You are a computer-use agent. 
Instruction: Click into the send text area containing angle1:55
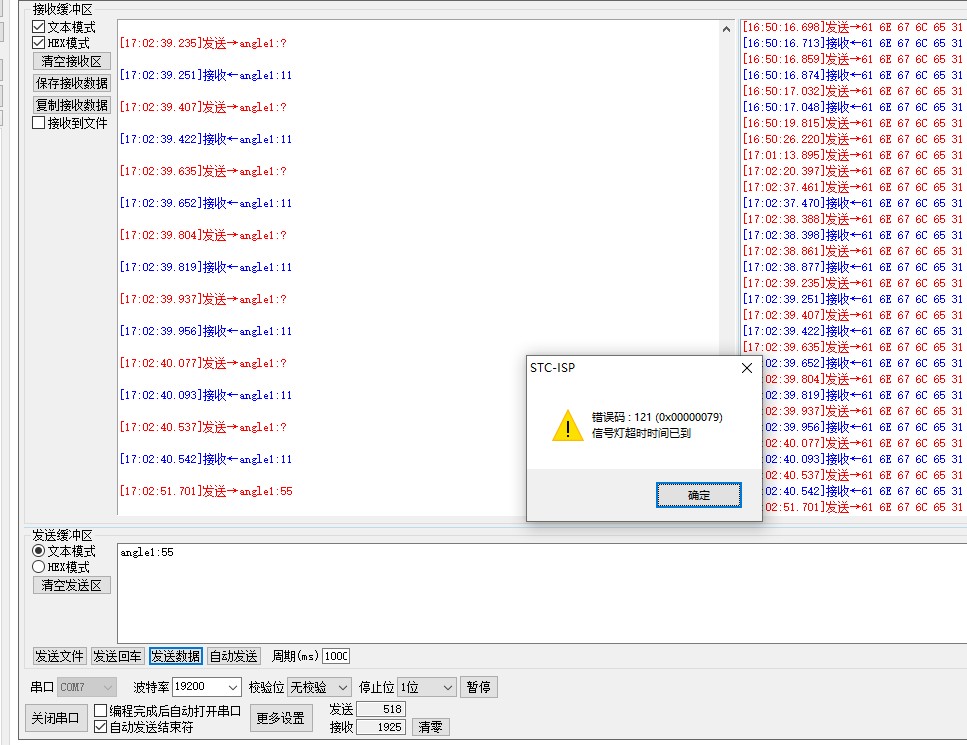click(541, 593)
